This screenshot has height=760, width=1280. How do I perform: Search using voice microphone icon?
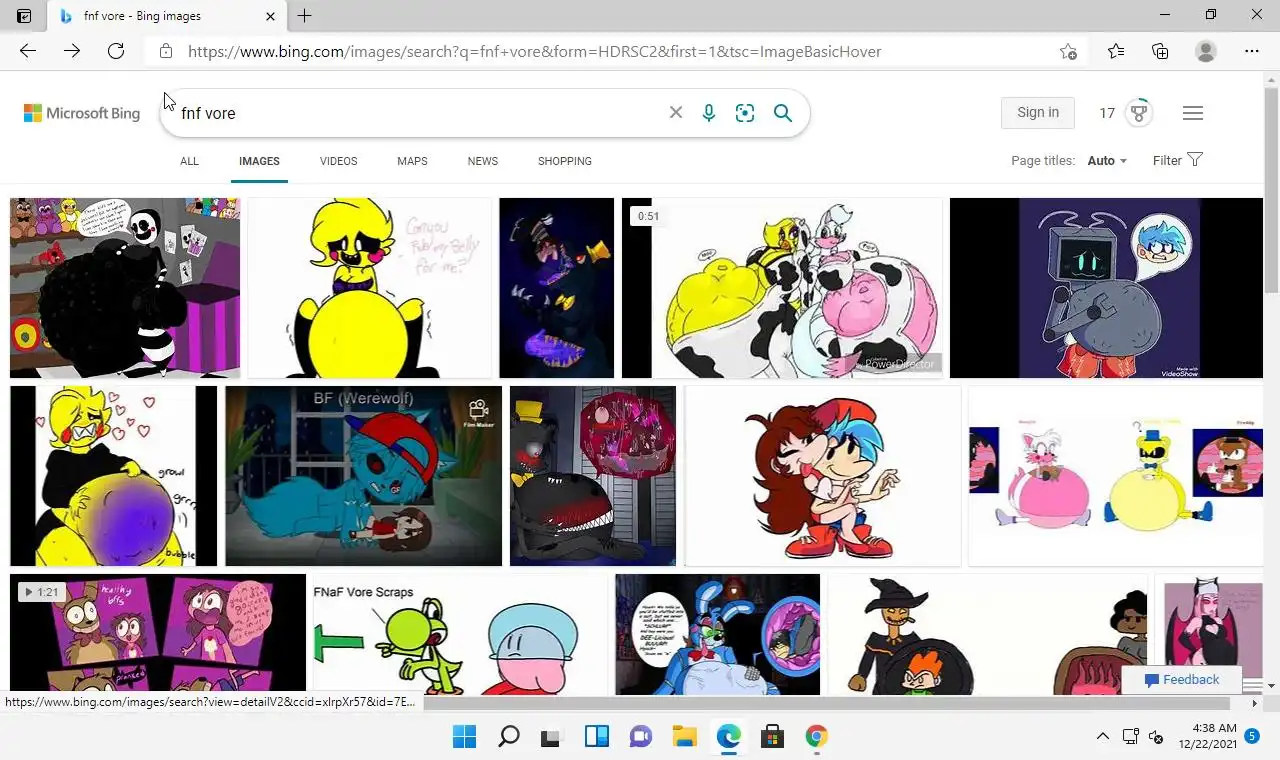tap(709, 113)
